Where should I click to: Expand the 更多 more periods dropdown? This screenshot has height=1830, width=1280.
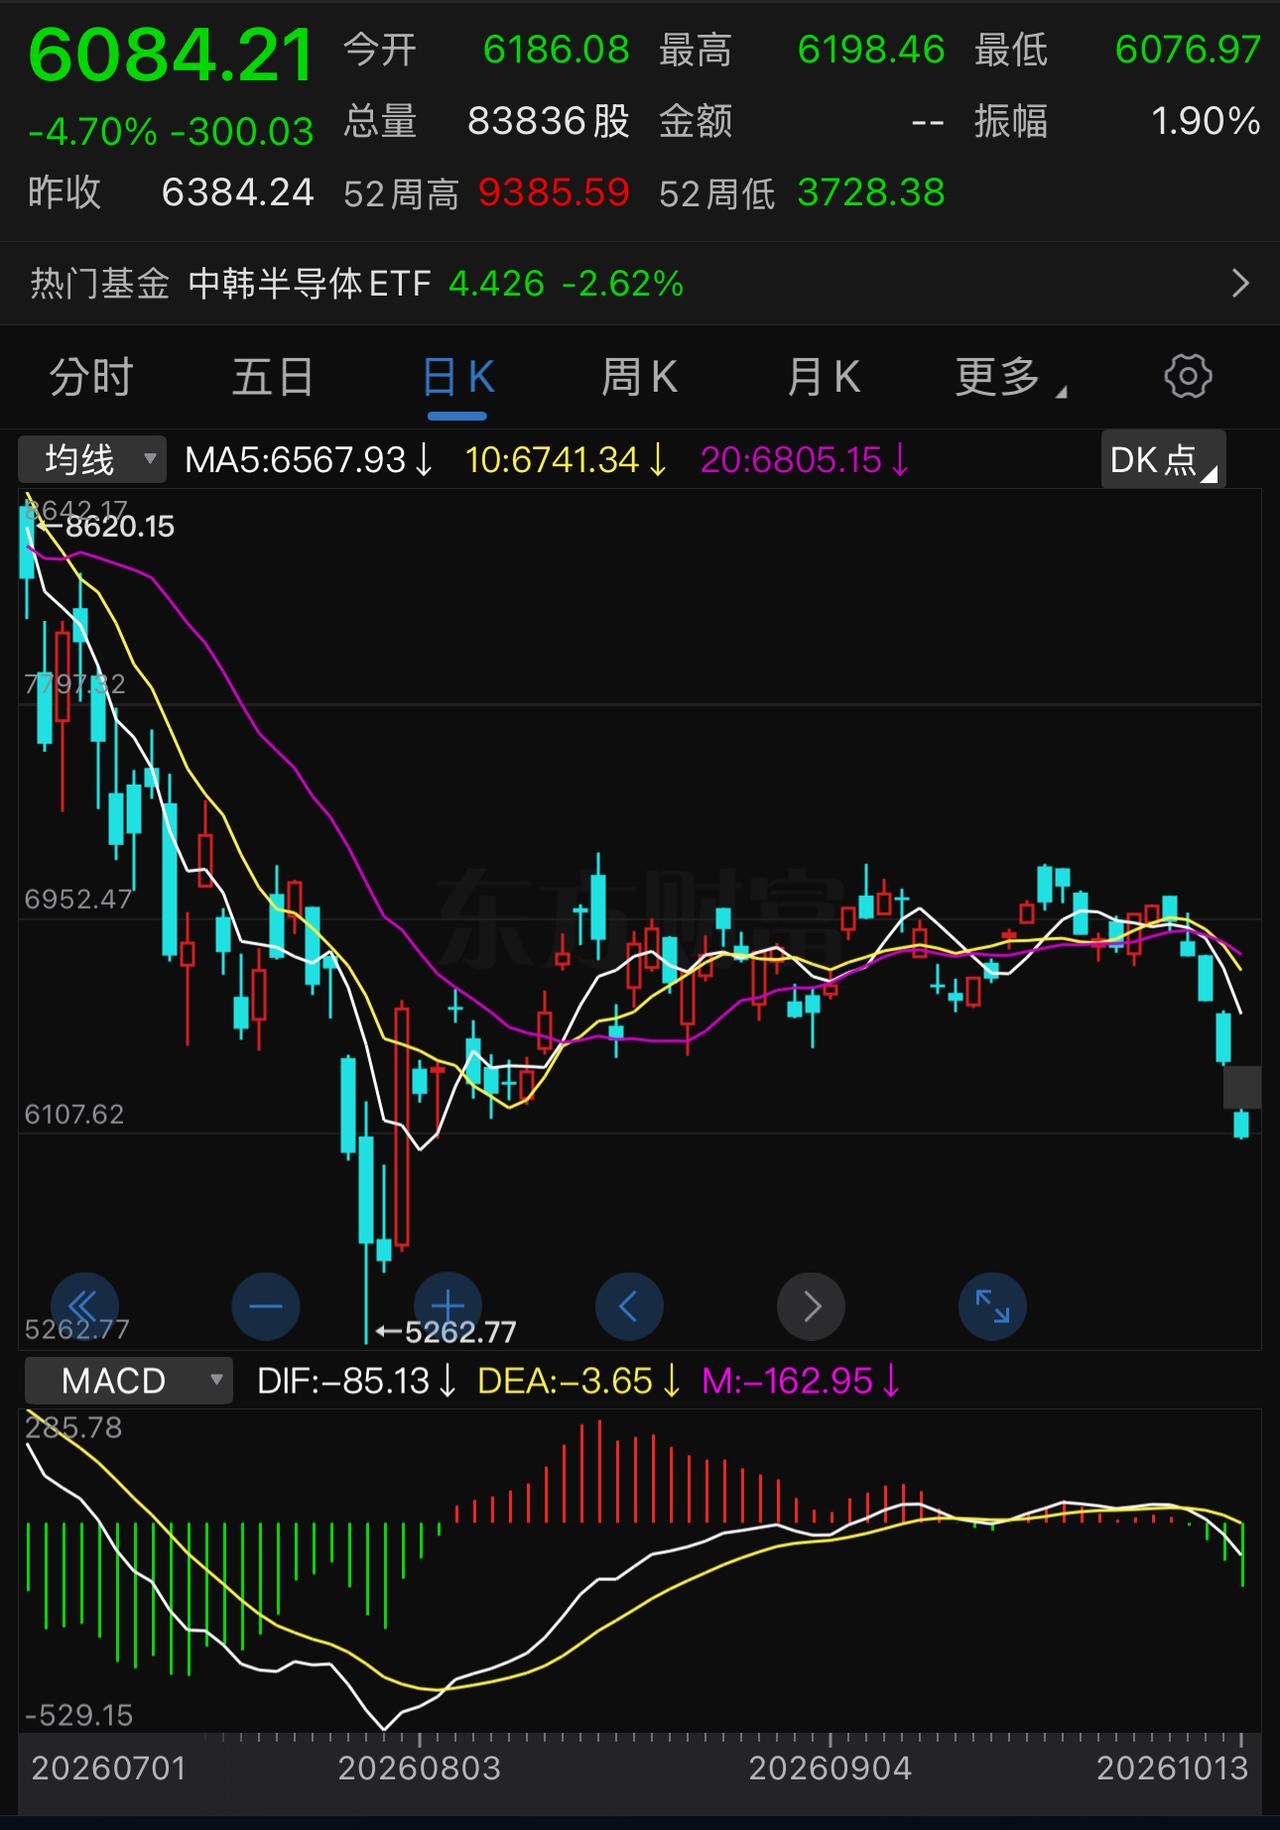click(1010, 378)
